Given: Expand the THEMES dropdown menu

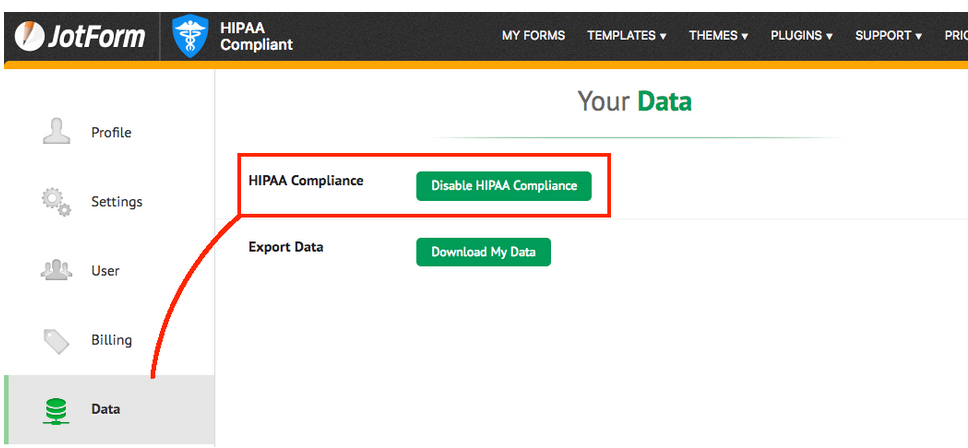Looking at the screenshot, I should point(719,36).
